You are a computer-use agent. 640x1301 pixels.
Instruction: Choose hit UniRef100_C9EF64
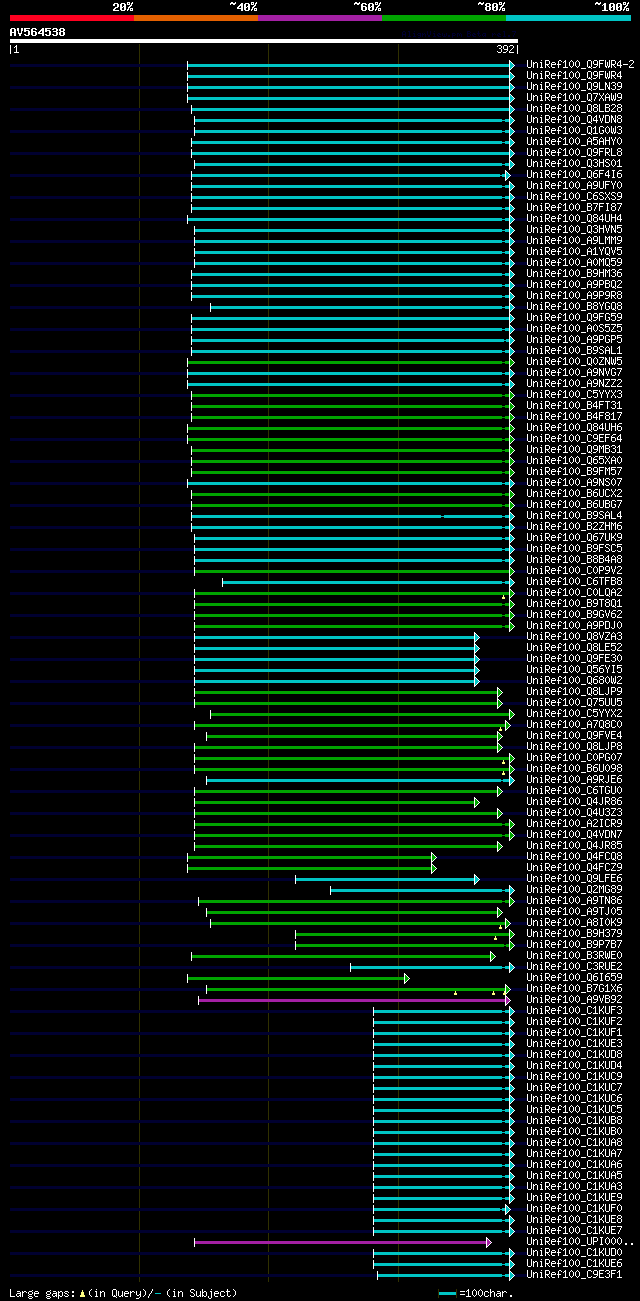574,438
